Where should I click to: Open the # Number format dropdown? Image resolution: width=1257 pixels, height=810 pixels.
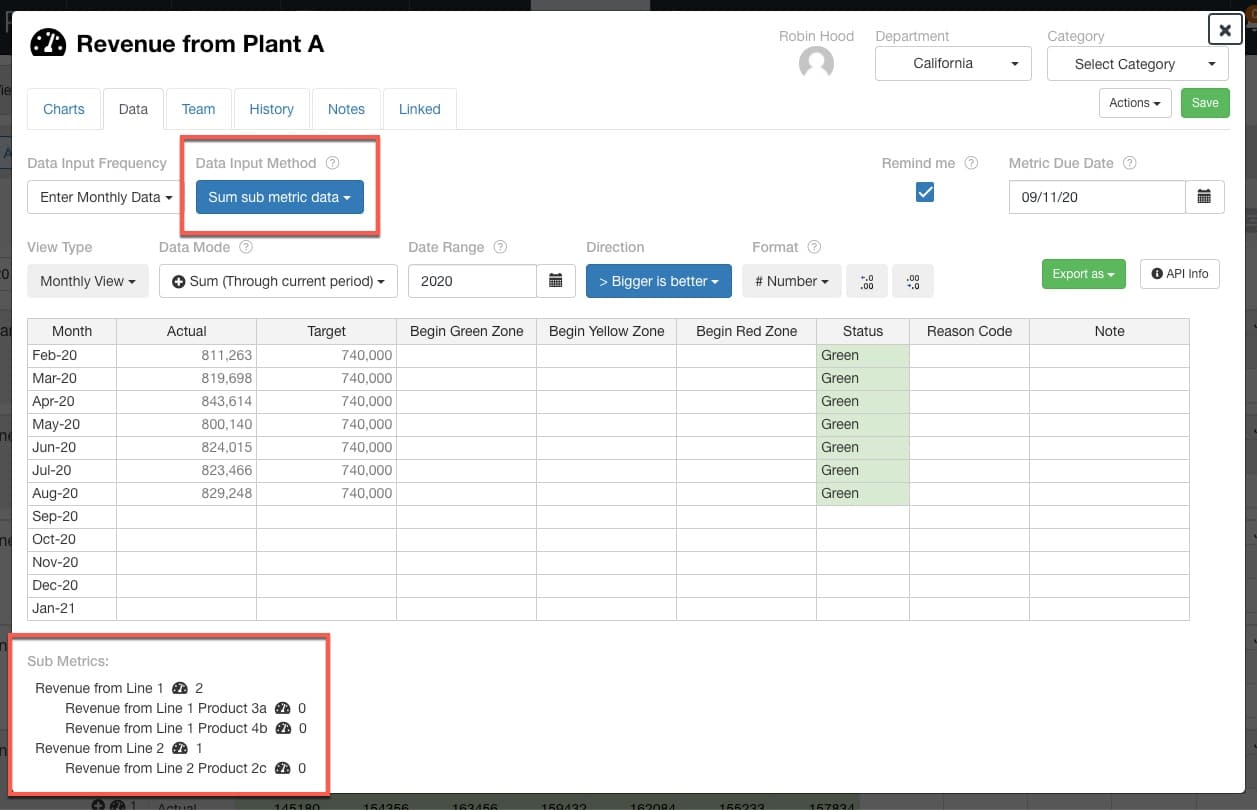[791, 281]
